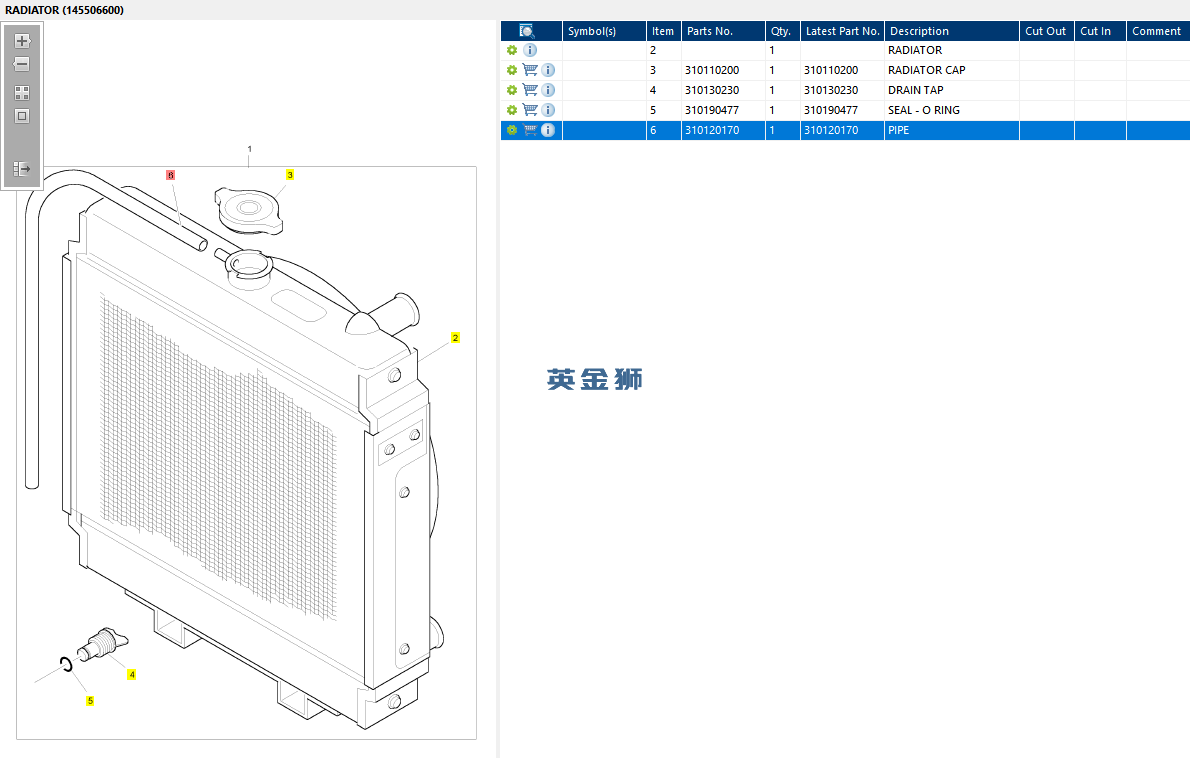Image resolution: width=1190 pixels, height=758 pixels.
Task: Click the Parts No. column header
Action: tap(723, 31)
